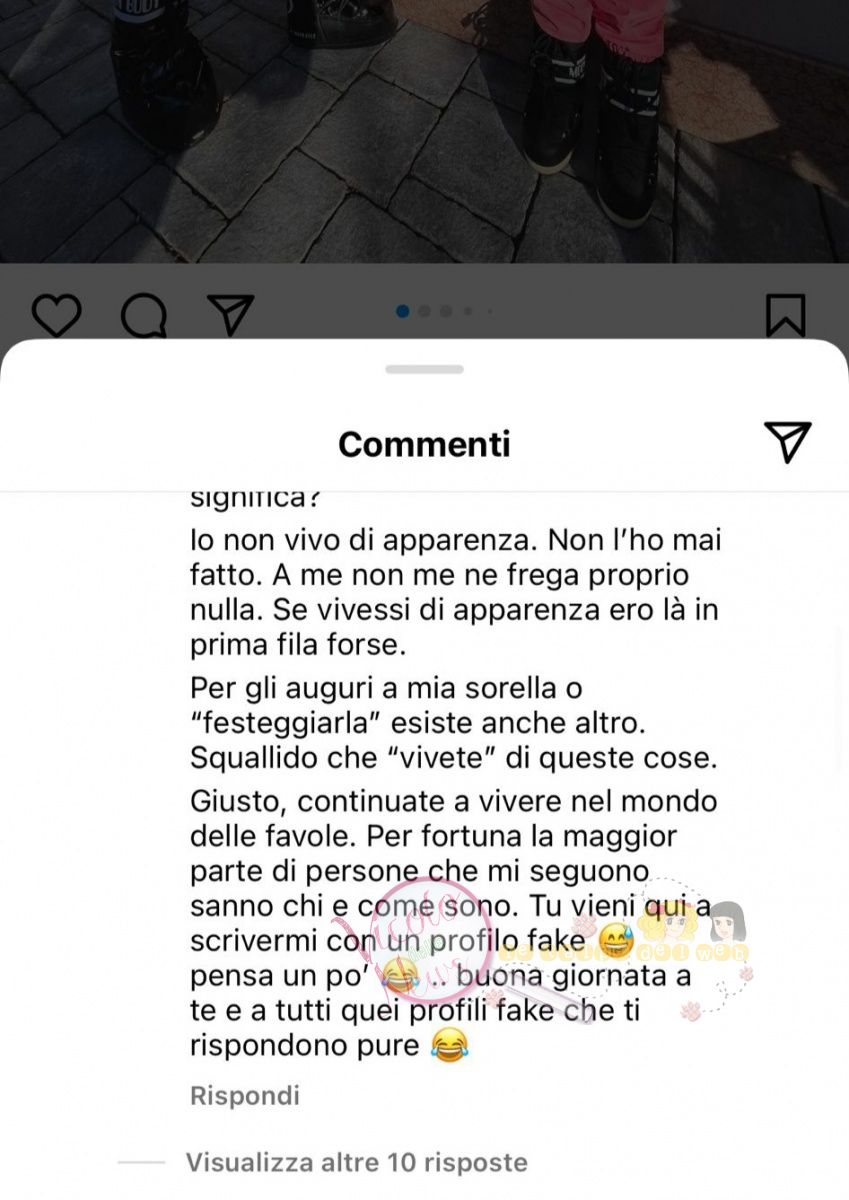Select paragraph starting Io non vivo di apparenza
This screenshot has width=849, height=1200.
[456, 593]
